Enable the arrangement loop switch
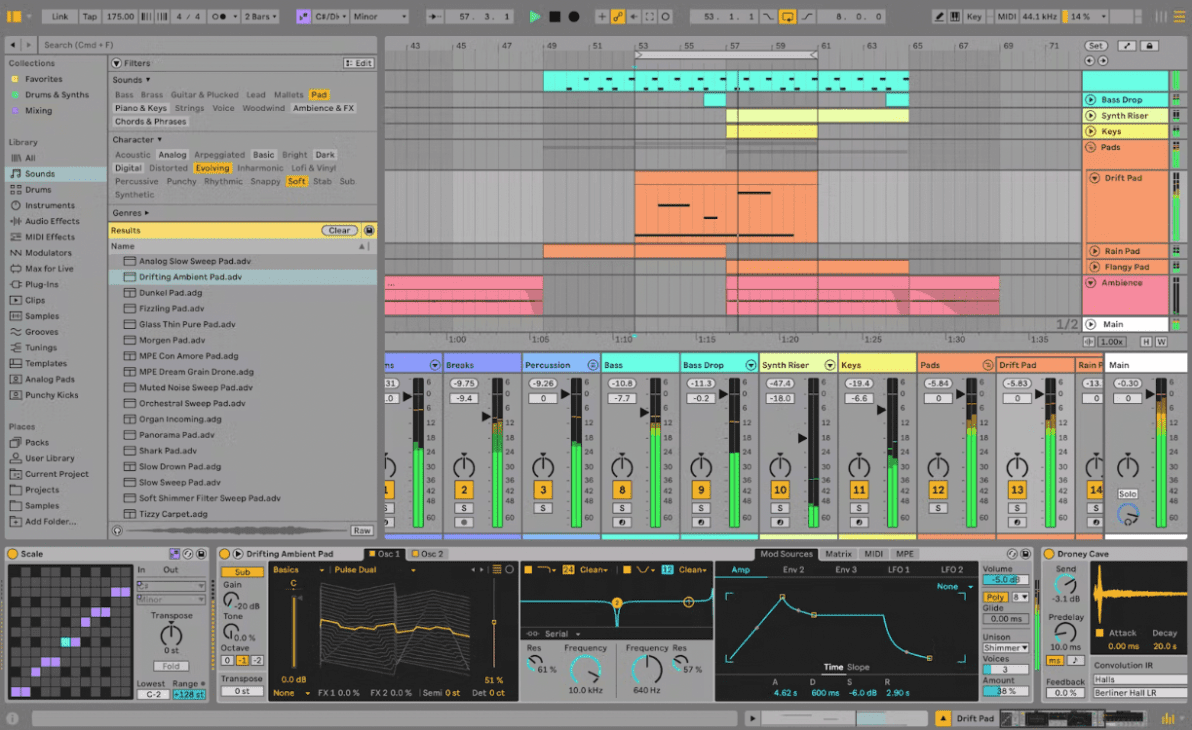The width and height of the screenshot is (1192, 730). click(788, 16)
